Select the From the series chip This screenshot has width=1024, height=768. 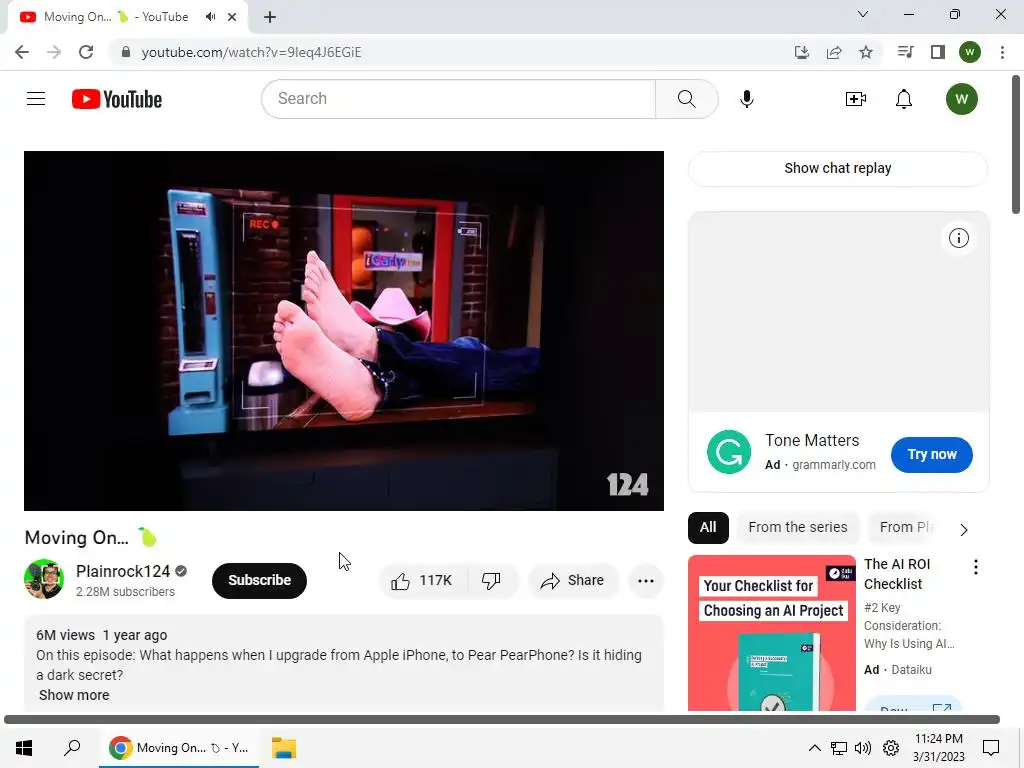point(797,528)
